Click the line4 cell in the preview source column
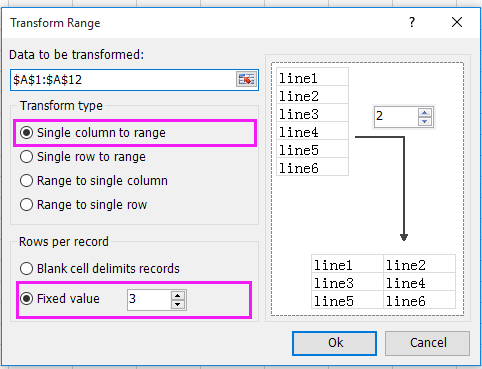The height and width of the screenshot is (369, 482). click(x=312, y=131)
